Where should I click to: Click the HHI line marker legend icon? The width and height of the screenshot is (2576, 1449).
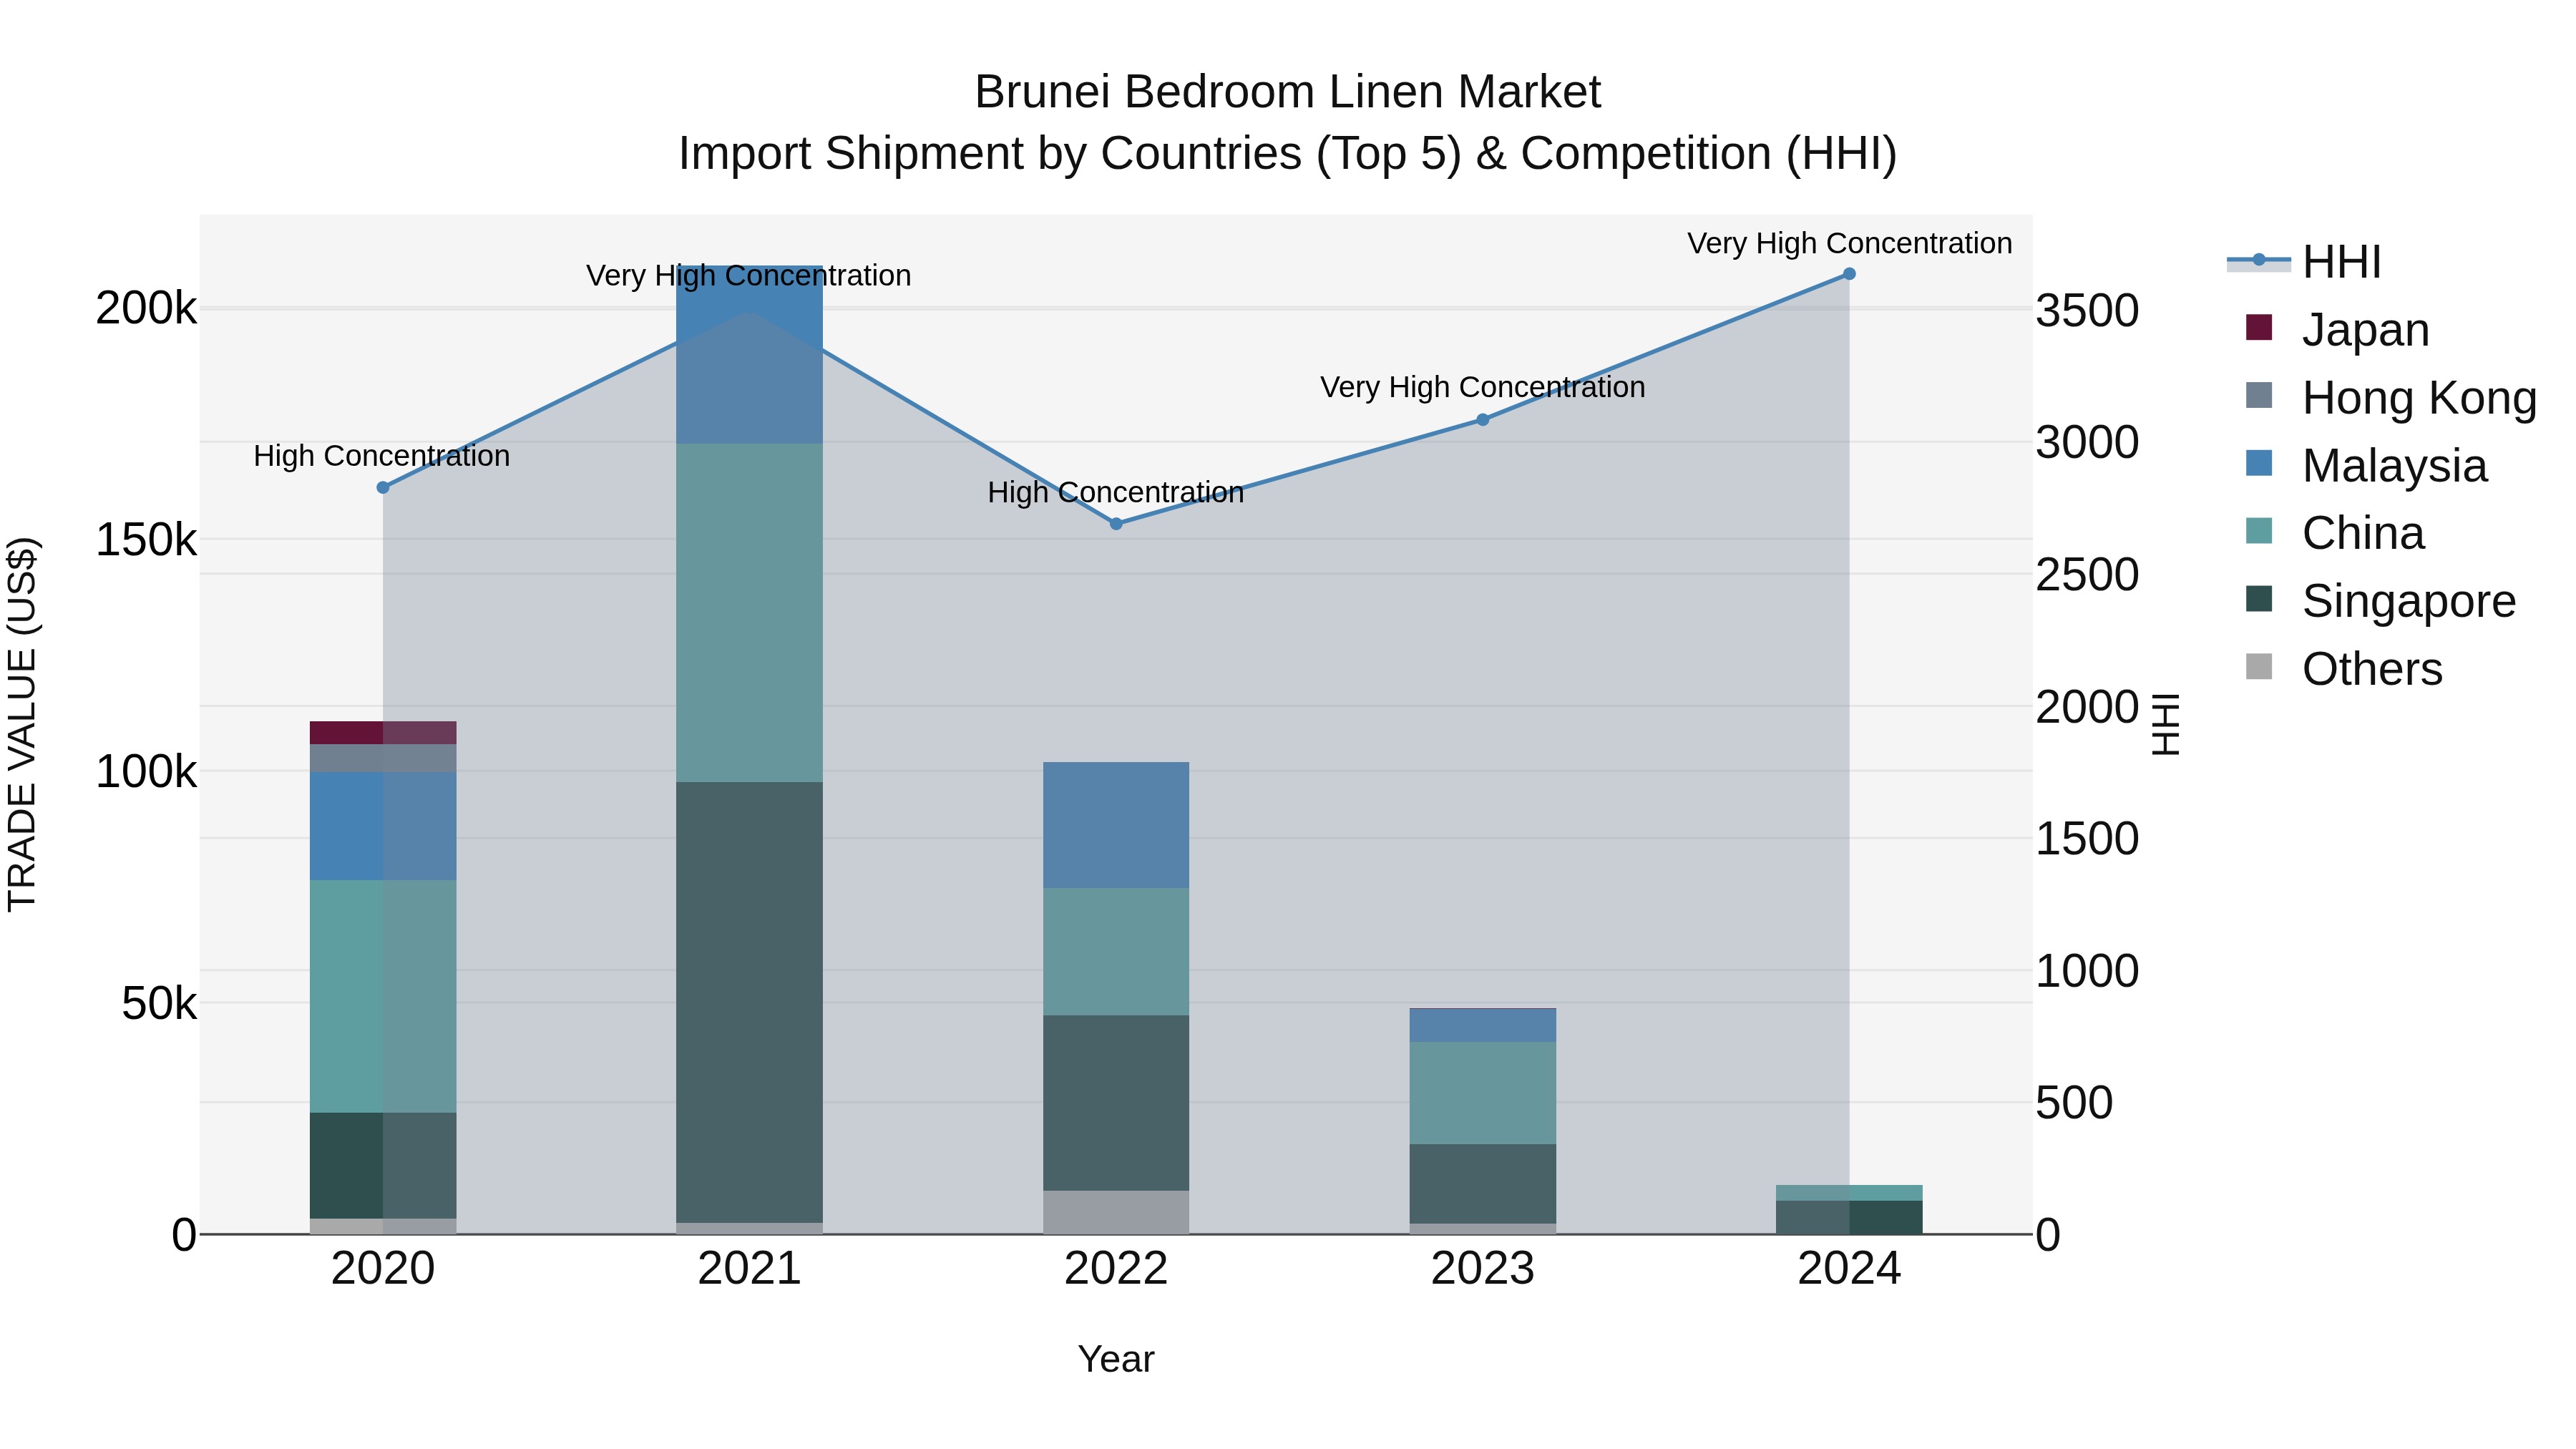(x=2259, y=261)
